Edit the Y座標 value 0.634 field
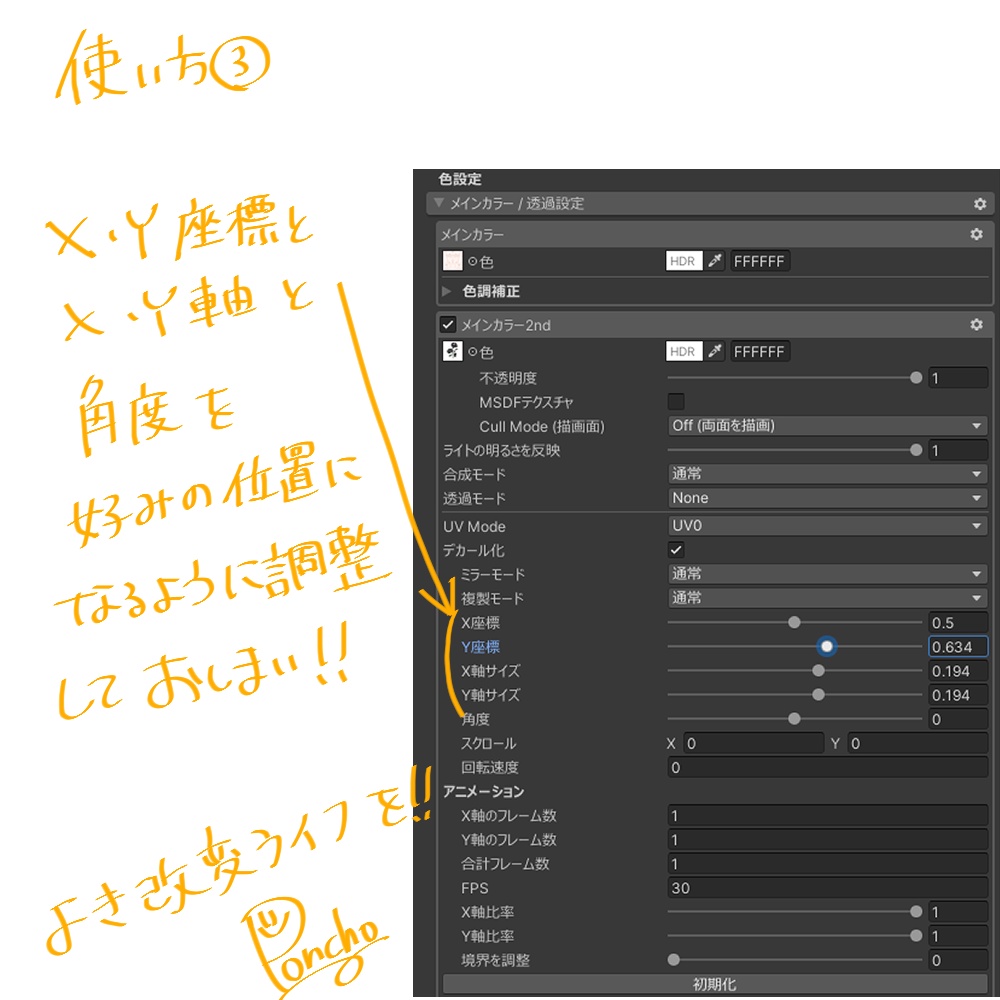 pyautogui.click(x=958, y=647)
